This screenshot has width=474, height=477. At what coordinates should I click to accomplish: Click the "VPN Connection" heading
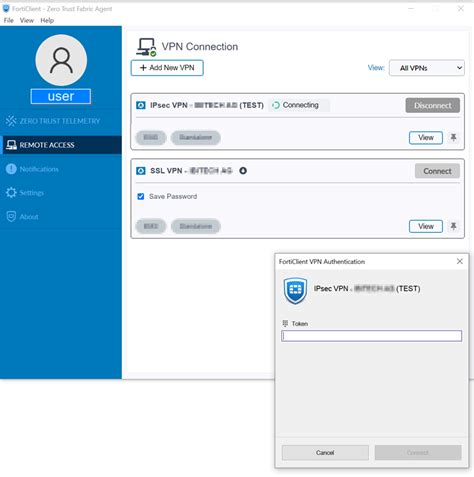(200, 47)
